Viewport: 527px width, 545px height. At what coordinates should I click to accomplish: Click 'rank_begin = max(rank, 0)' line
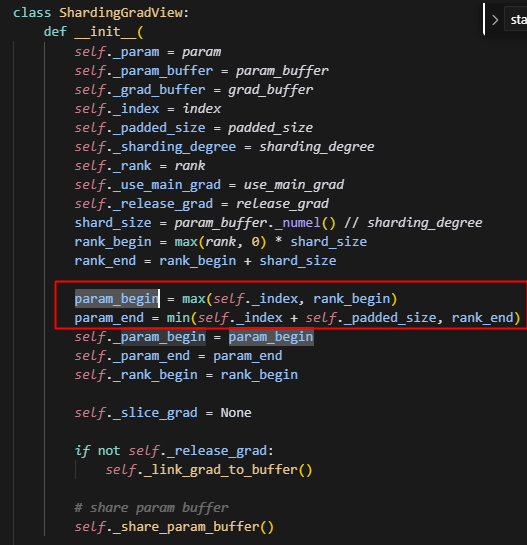(221, 242)
